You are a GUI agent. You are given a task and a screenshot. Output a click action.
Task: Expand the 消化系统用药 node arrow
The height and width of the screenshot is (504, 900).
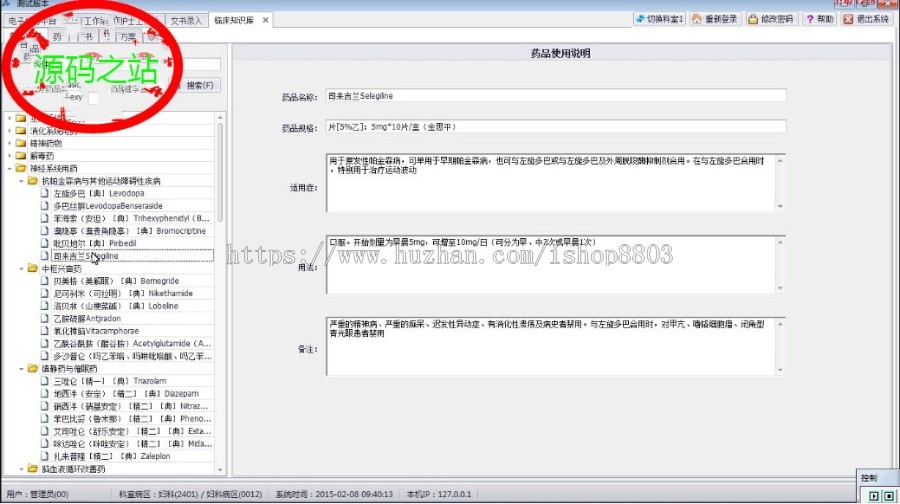(x=9, y=130)
